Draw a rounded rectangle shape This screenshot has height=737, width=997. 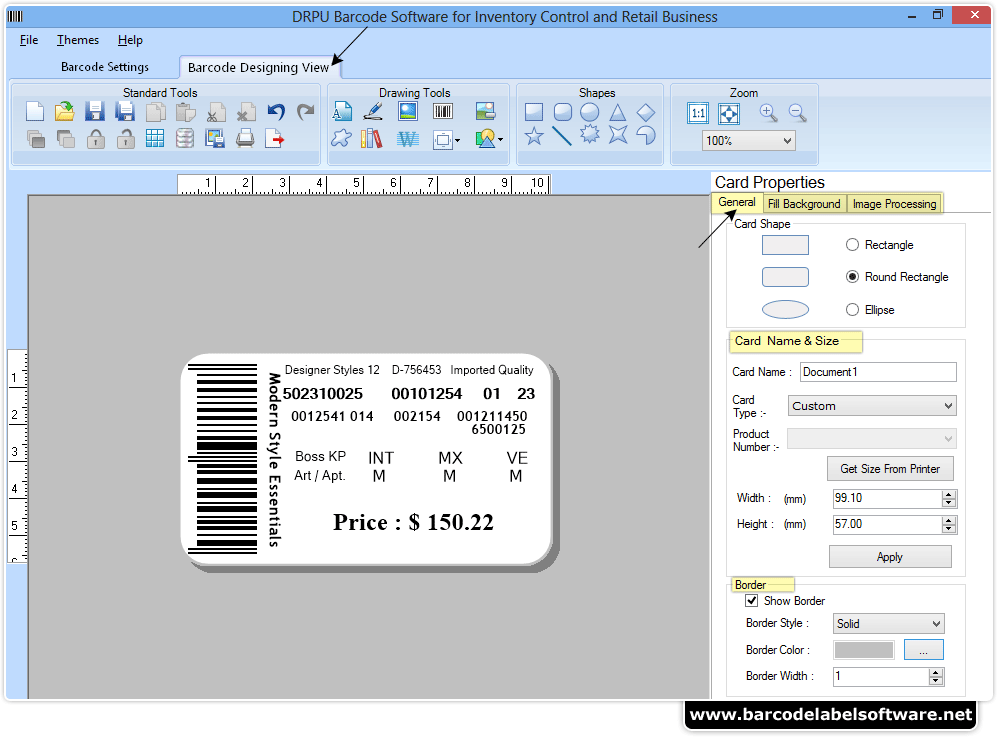tap(563, 113)
